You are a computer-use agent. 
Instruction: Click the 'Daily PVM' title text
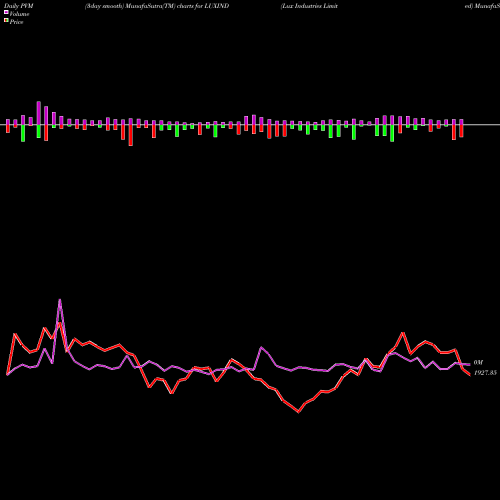19,6
